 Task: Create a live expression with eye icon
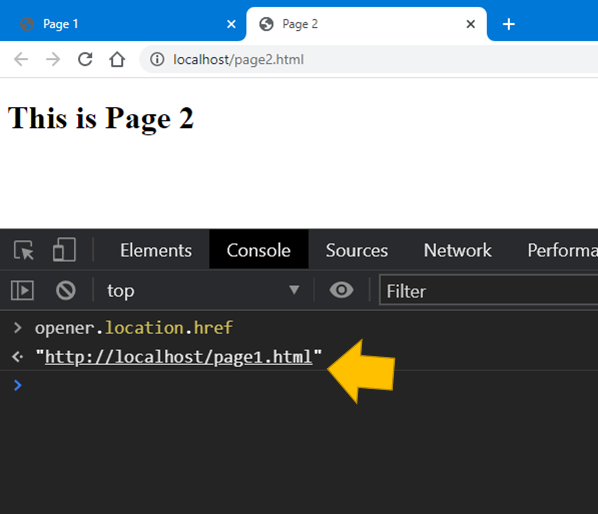click(341, 290)
